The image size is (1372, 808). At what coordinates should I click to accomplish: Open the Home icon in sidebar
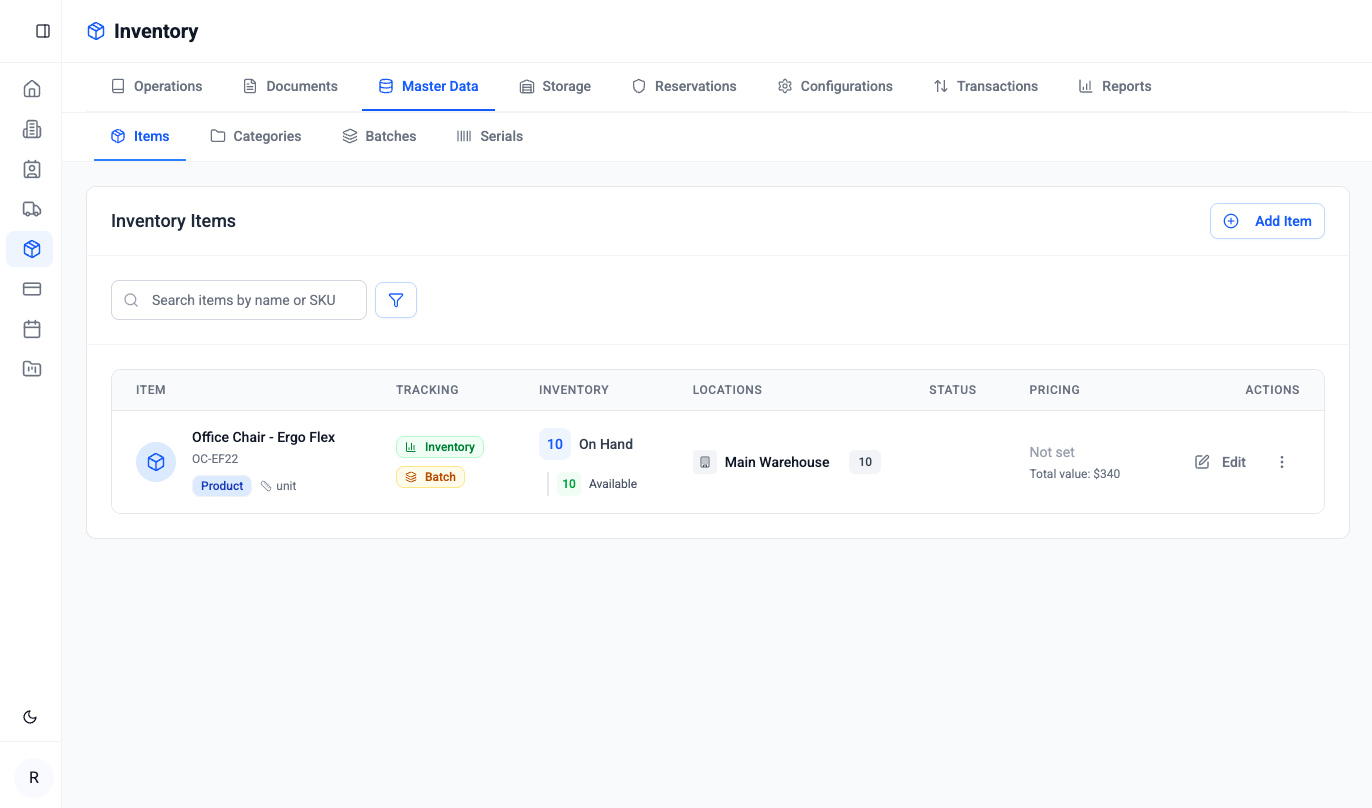coord(32,89)
